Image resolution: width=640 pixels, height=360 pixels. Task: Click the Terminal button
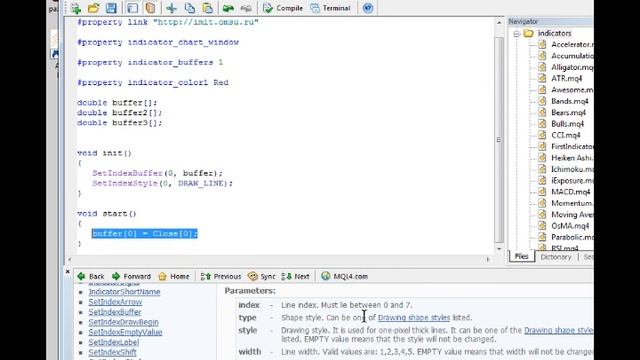pos(330,8)
